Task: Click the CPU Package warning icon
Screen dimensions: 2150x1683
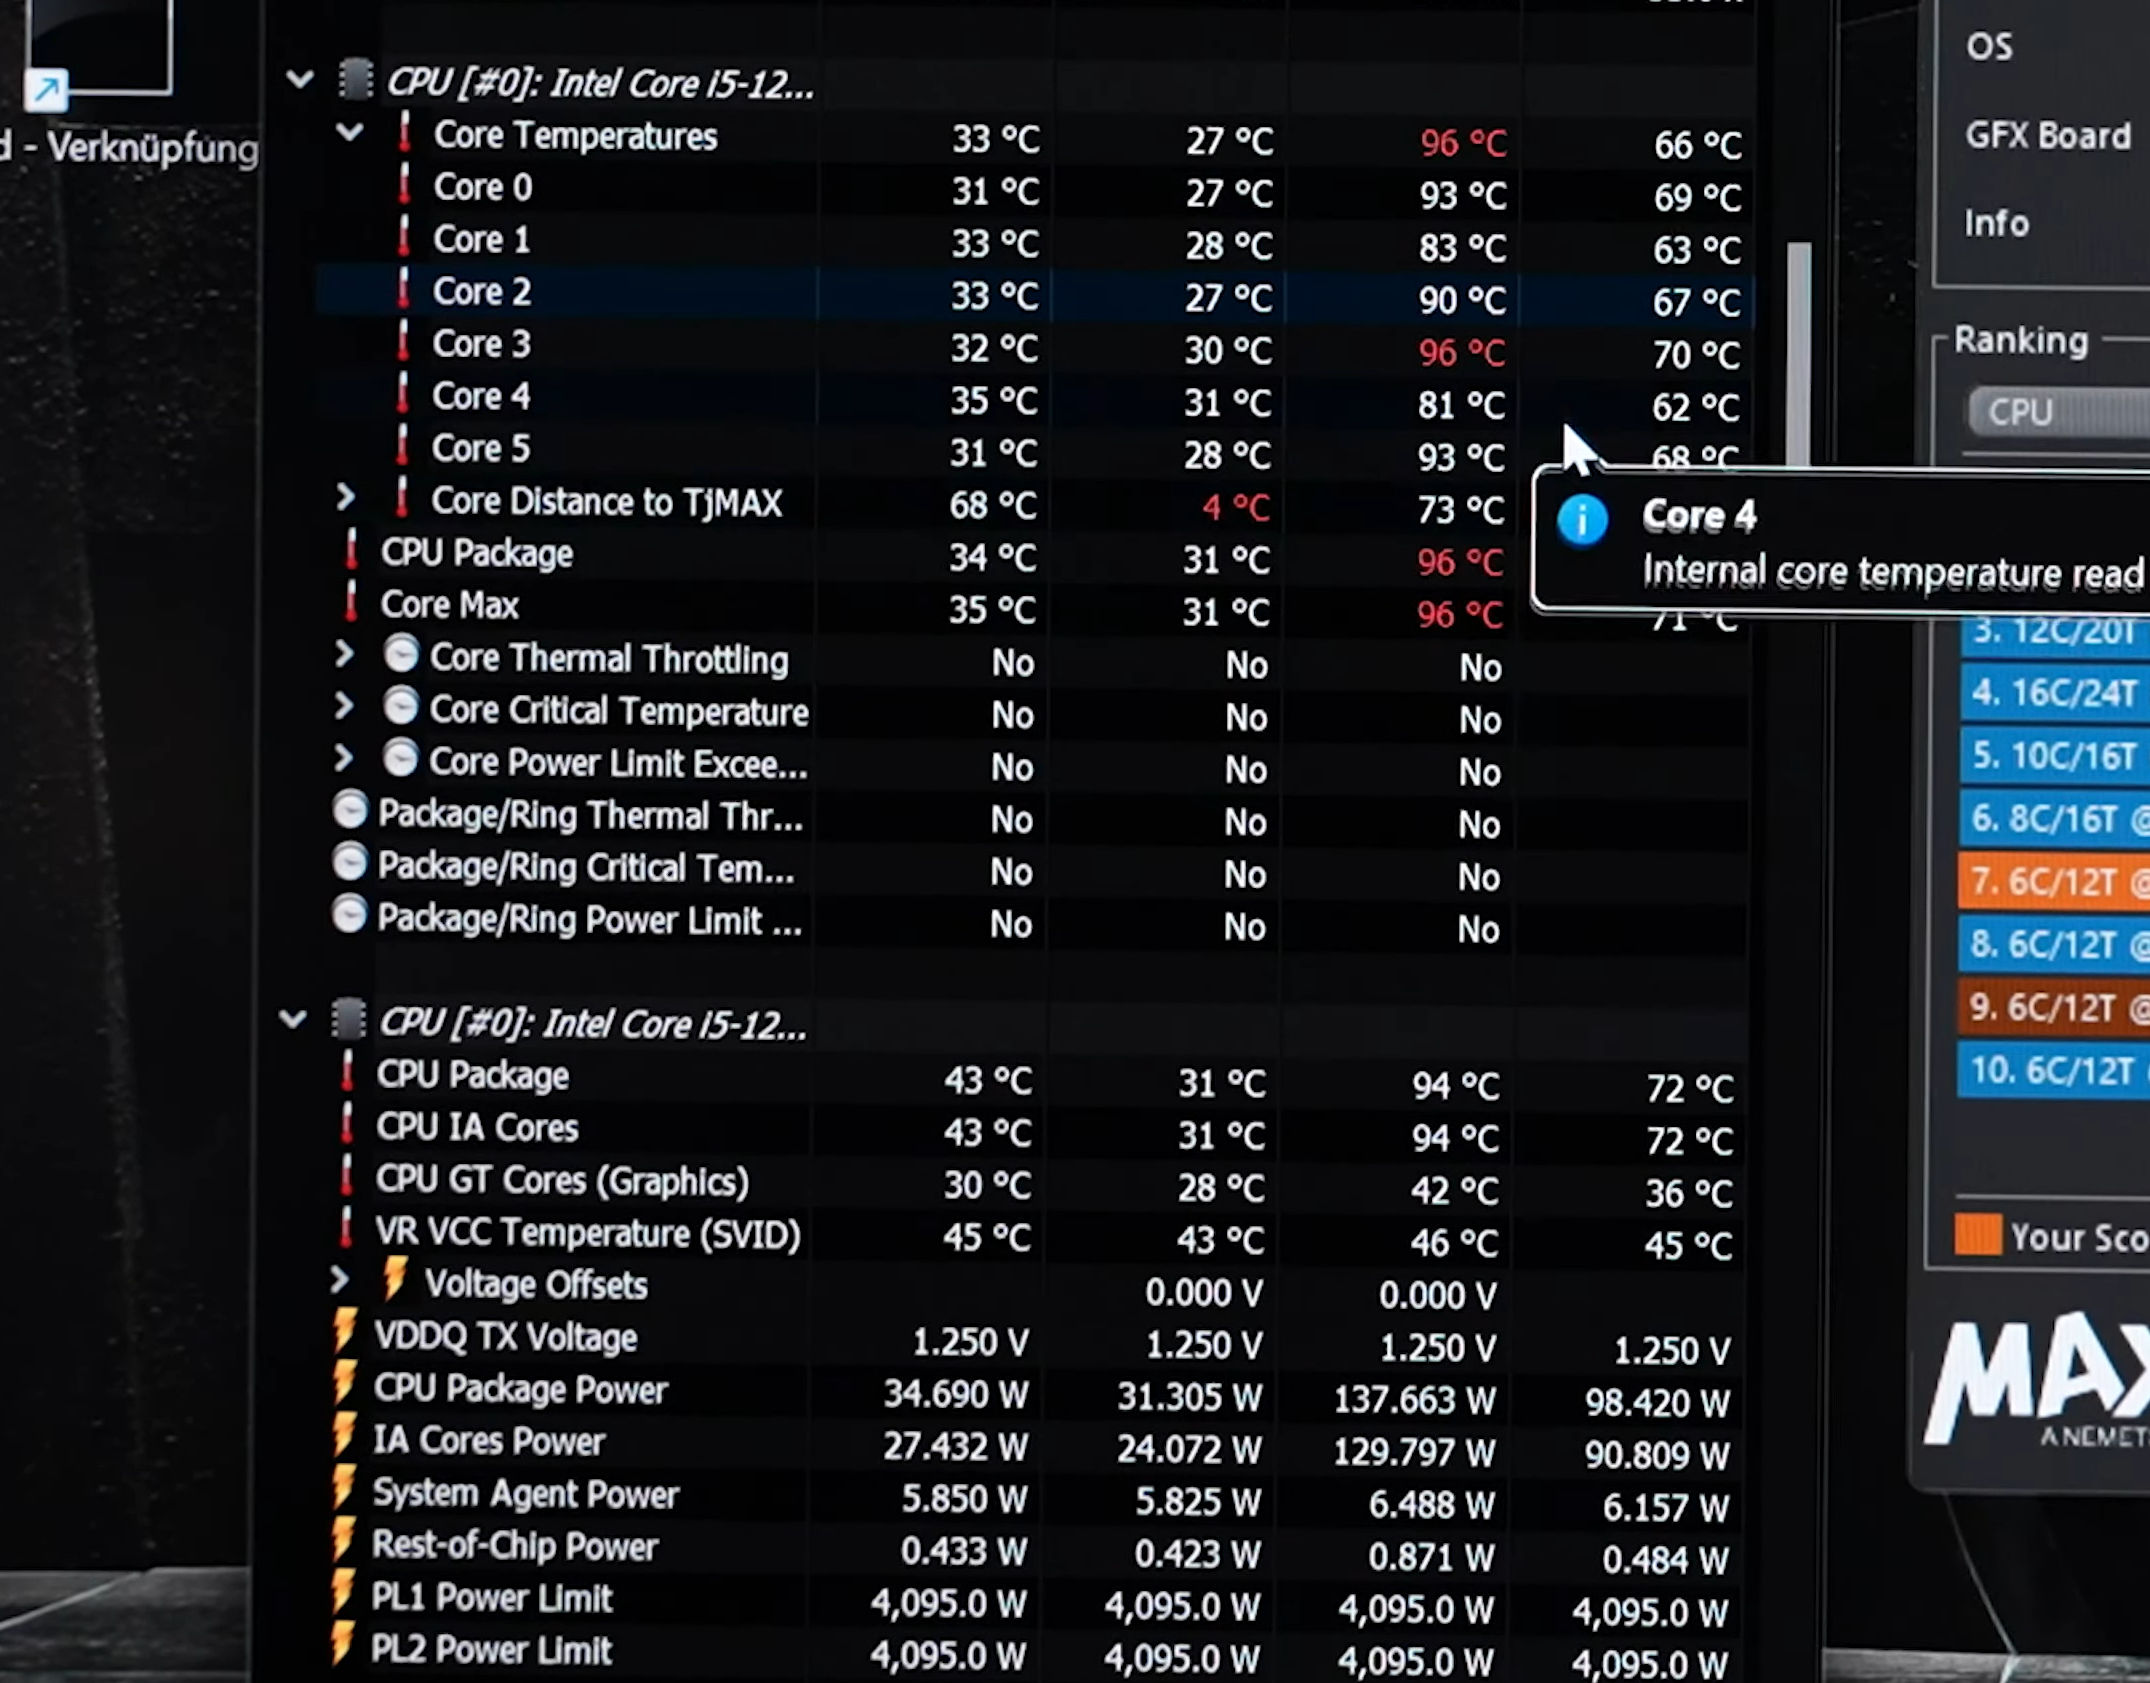Action: [349, 553]
